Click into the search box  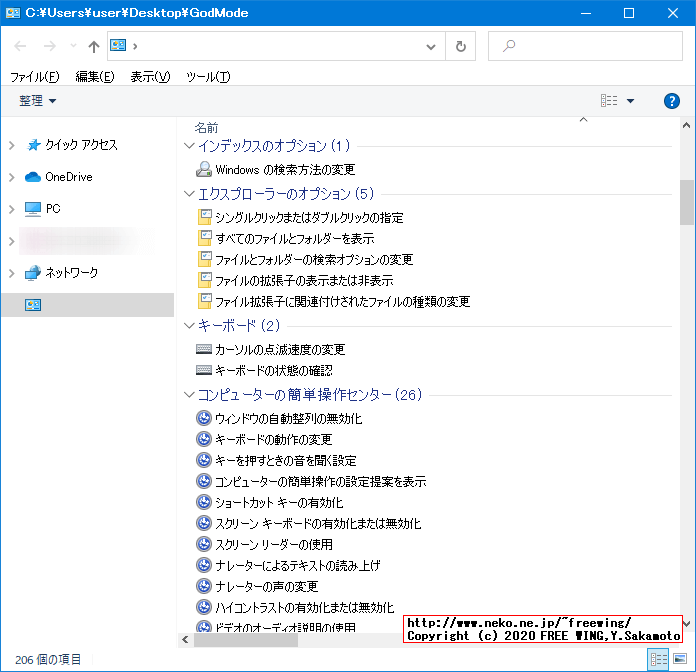(x=585, y=46)
